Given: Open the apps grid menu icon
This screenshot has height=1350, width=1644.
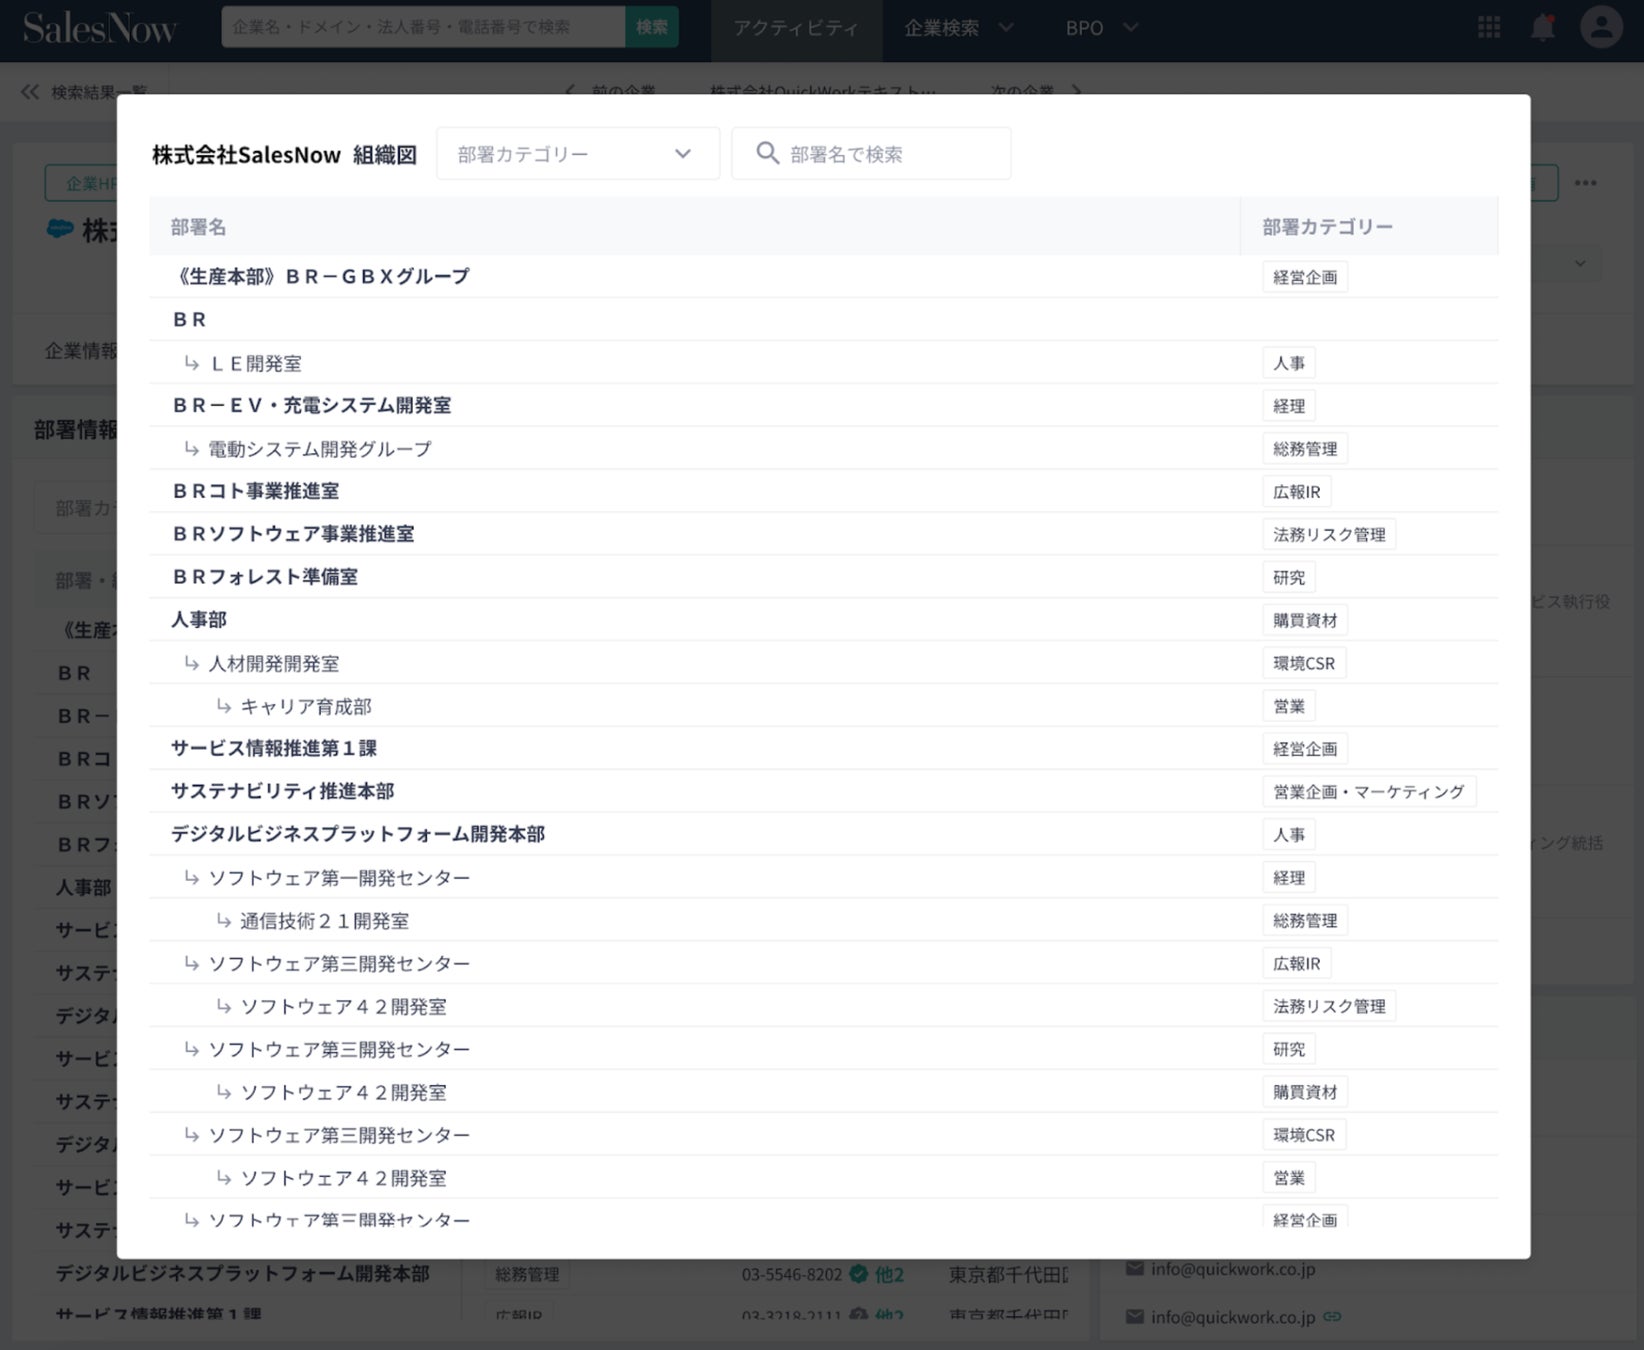Looking at the screenshot, I should point(1489,27).
